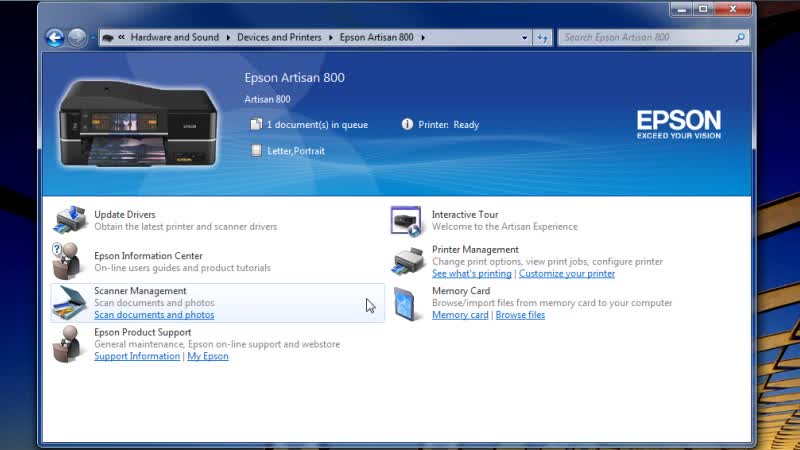Expand the arrow after Epson Artisan 800
The height and width of the screenshot is (450, 800).
pyautogui.click(x=423, y=37)
